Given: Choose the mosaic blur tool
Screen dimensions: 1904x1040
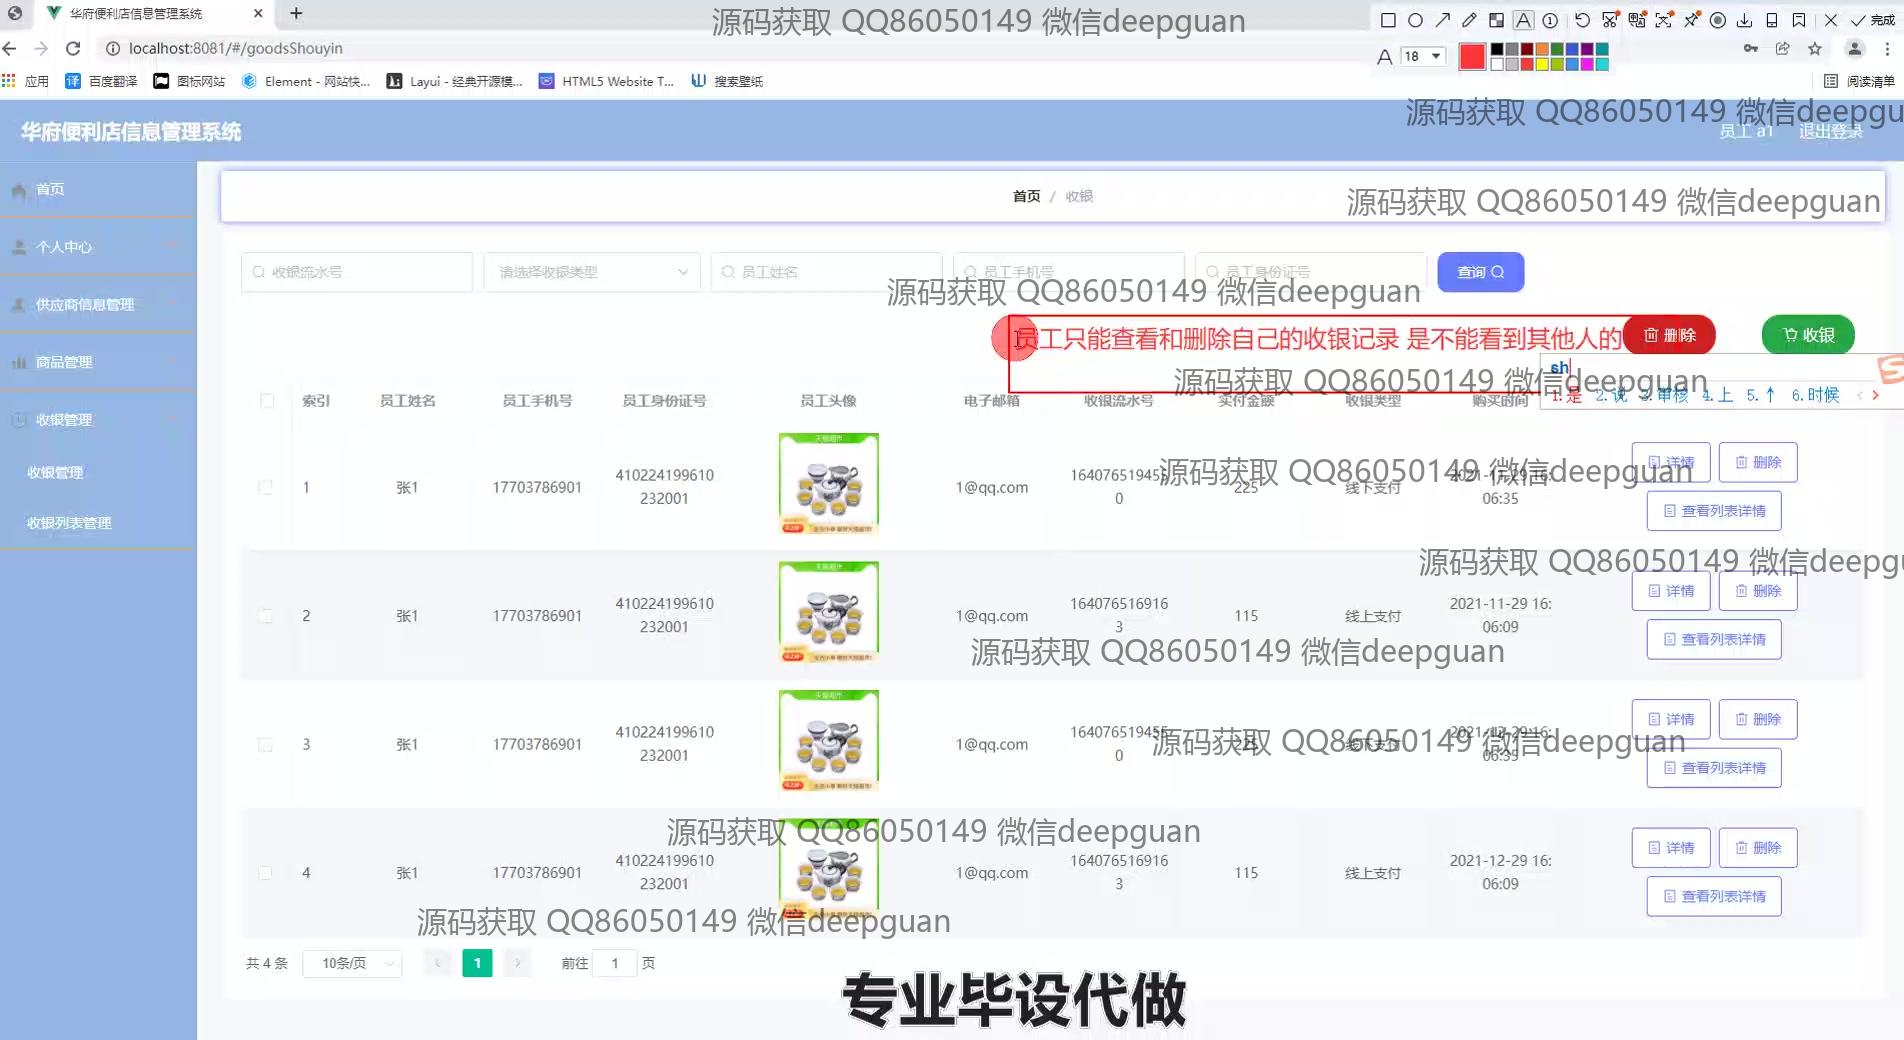Looking at the screenshot, I should (x=1496, y=20).
